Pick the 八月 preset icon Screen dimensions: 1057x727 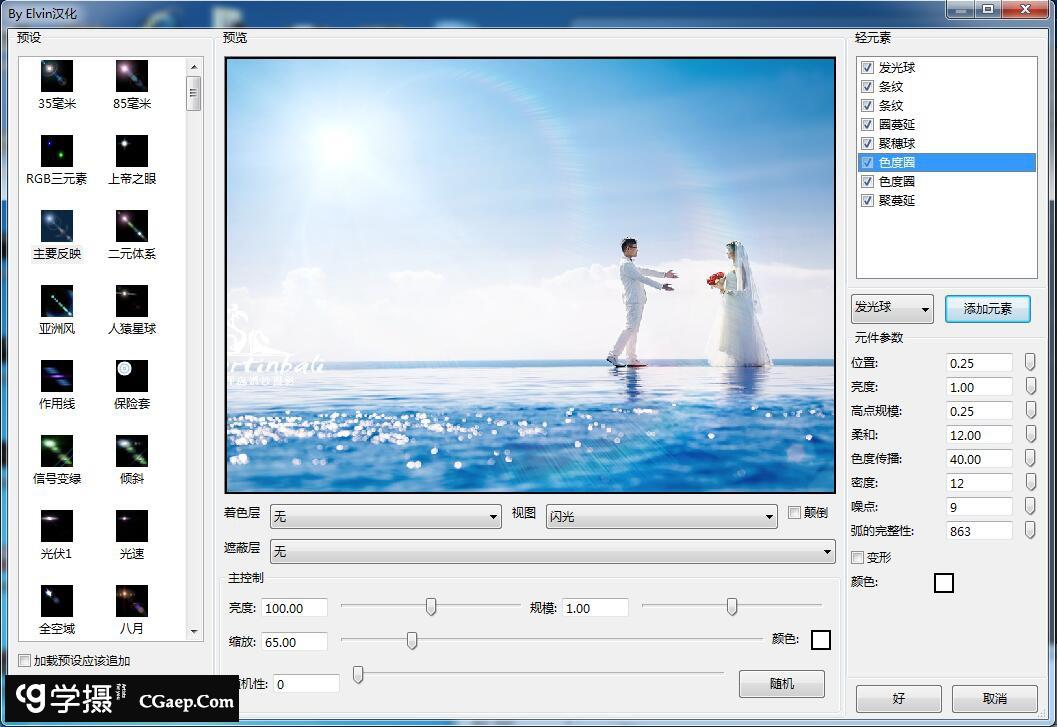tap(132, 601)
